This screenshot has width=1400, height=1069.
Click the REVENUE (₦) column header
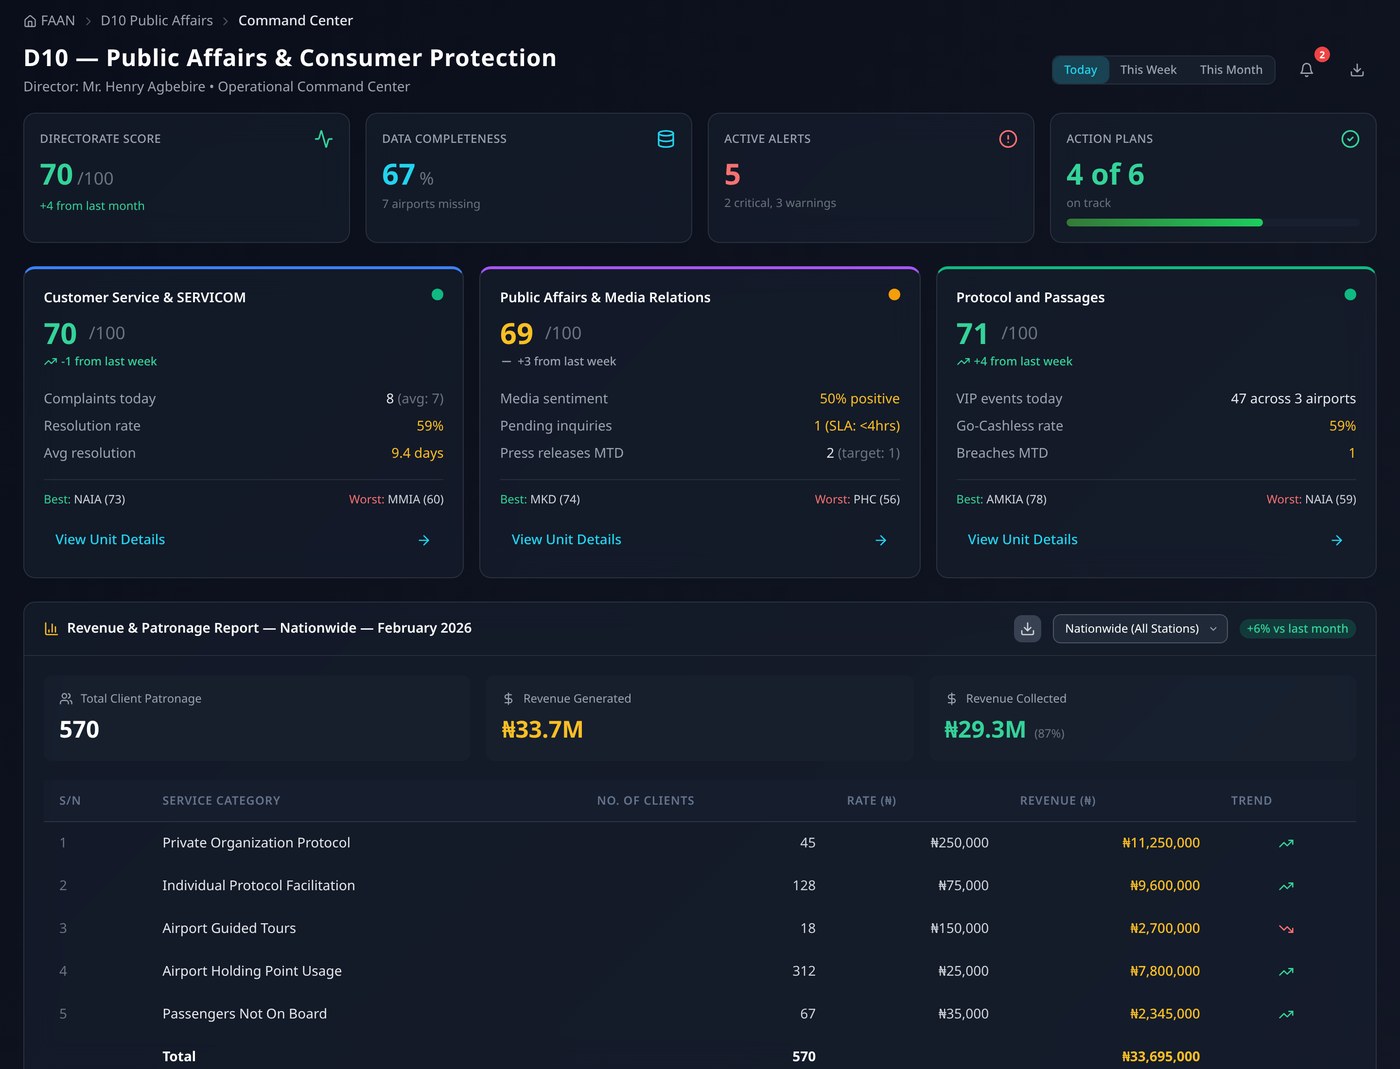[1058, 801]
